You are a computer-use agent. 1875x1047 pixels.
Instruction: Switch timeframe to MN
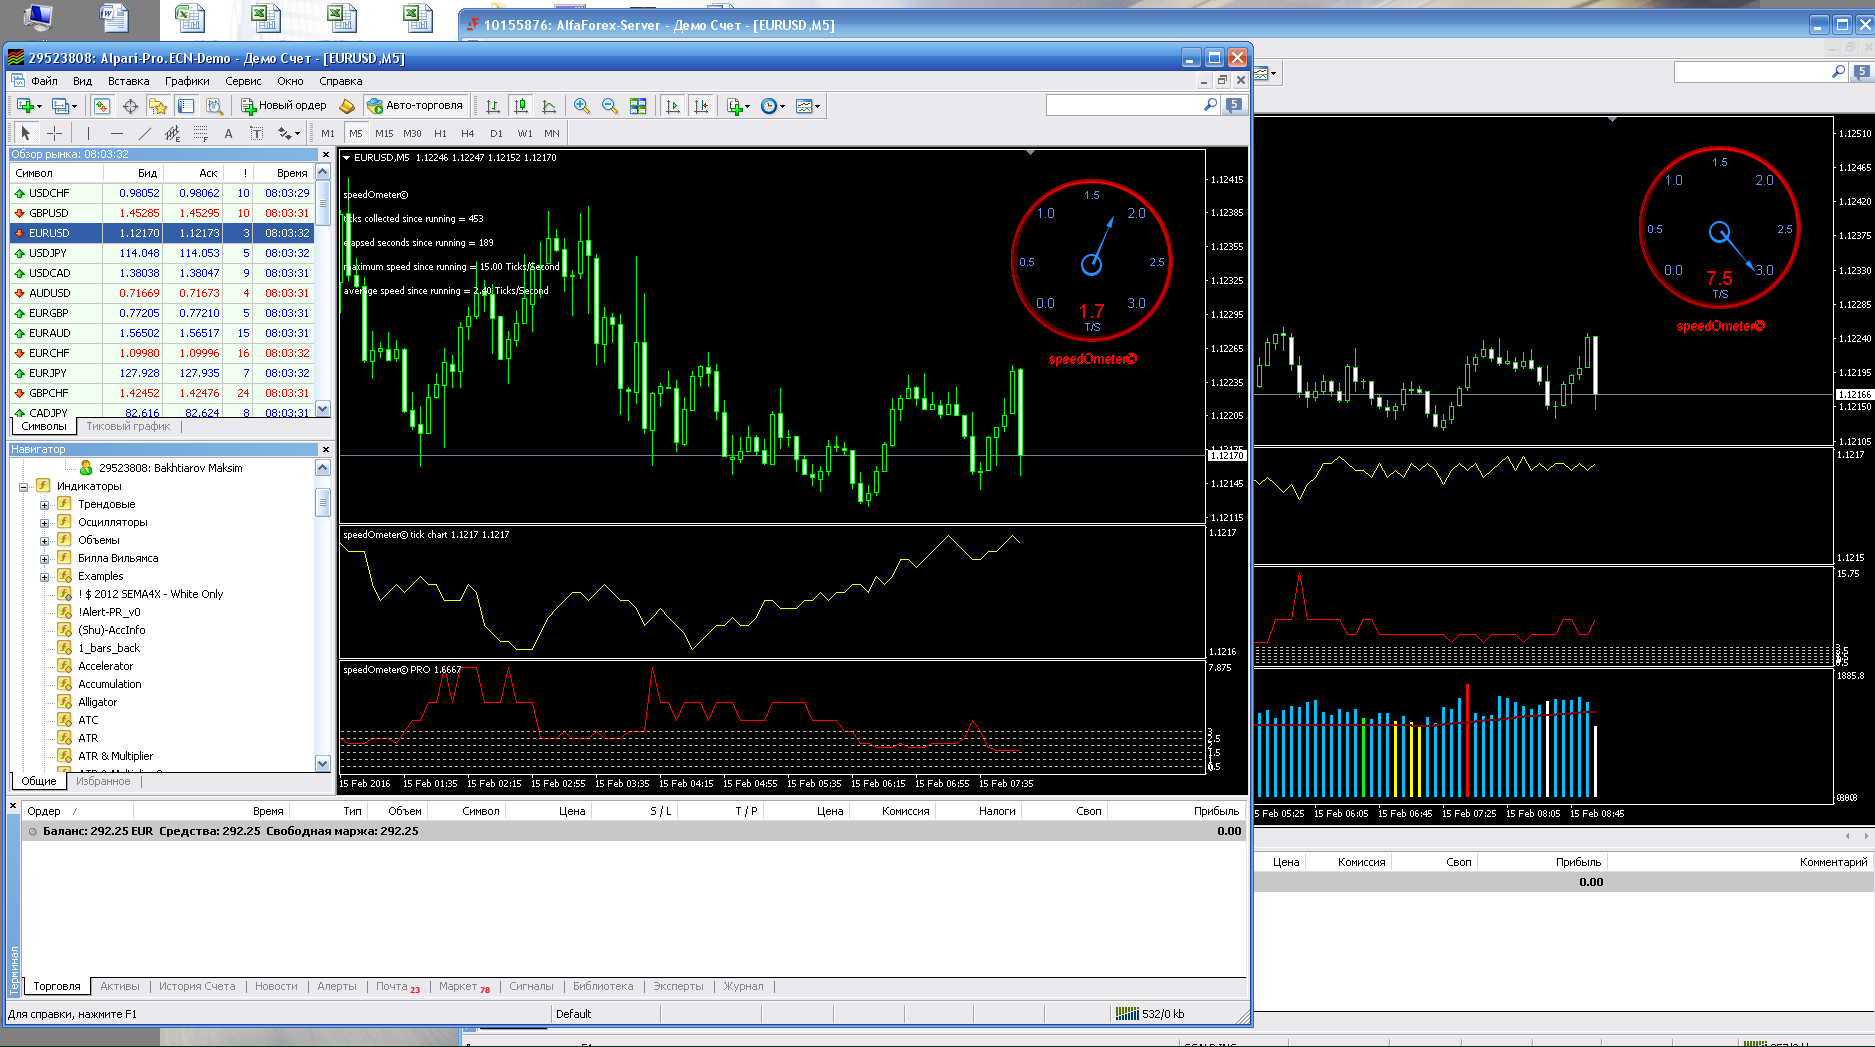point(552,133)
